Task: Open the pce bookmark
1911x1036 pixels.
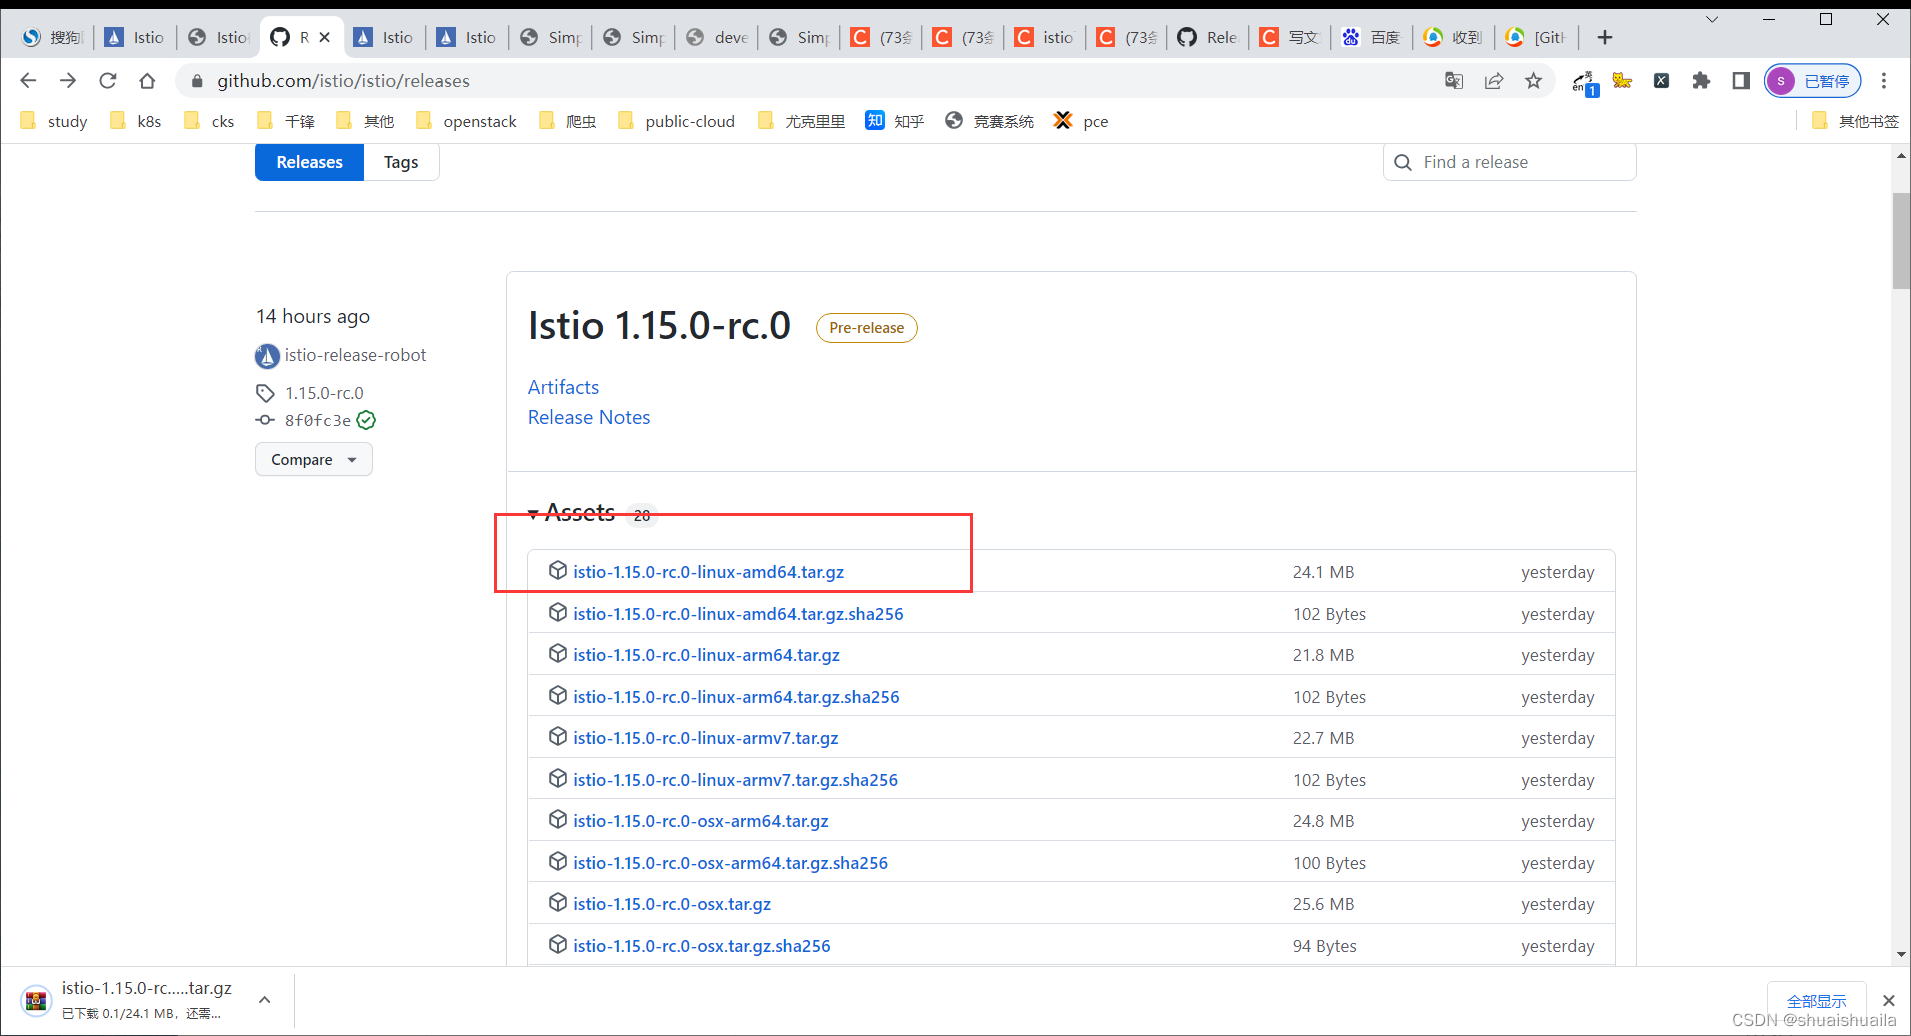Action: coord(1081,121)
